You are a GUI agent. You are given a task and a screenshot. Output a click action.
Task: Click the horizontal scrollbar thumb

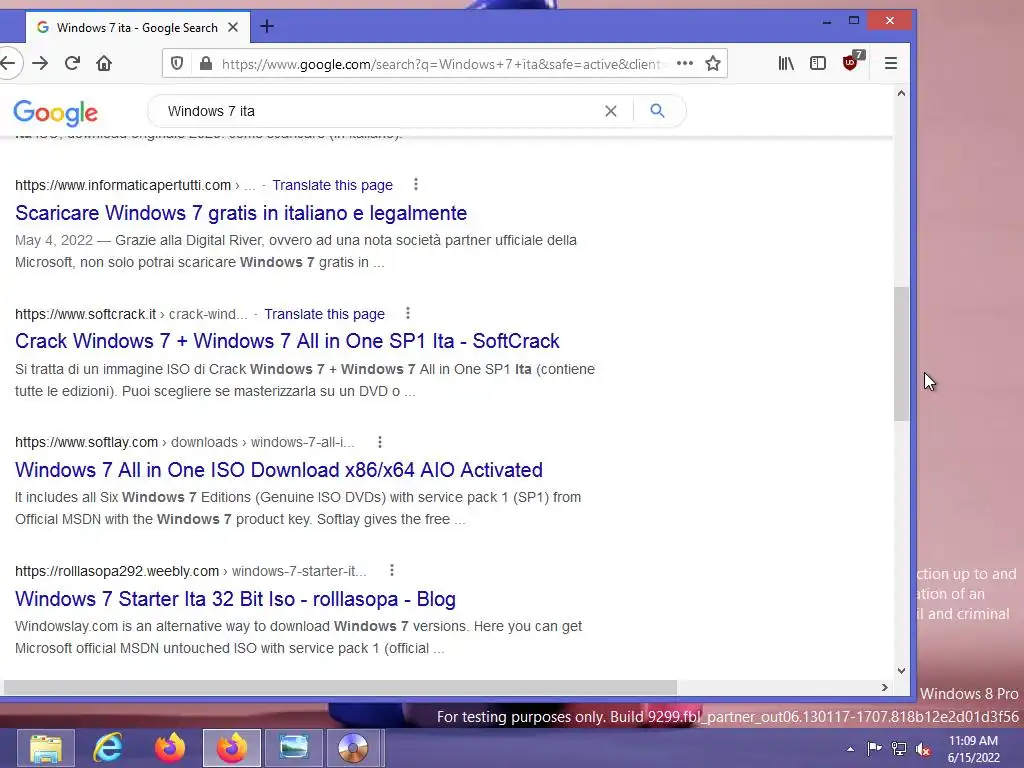pyautogui.click(x=340, y=687)
